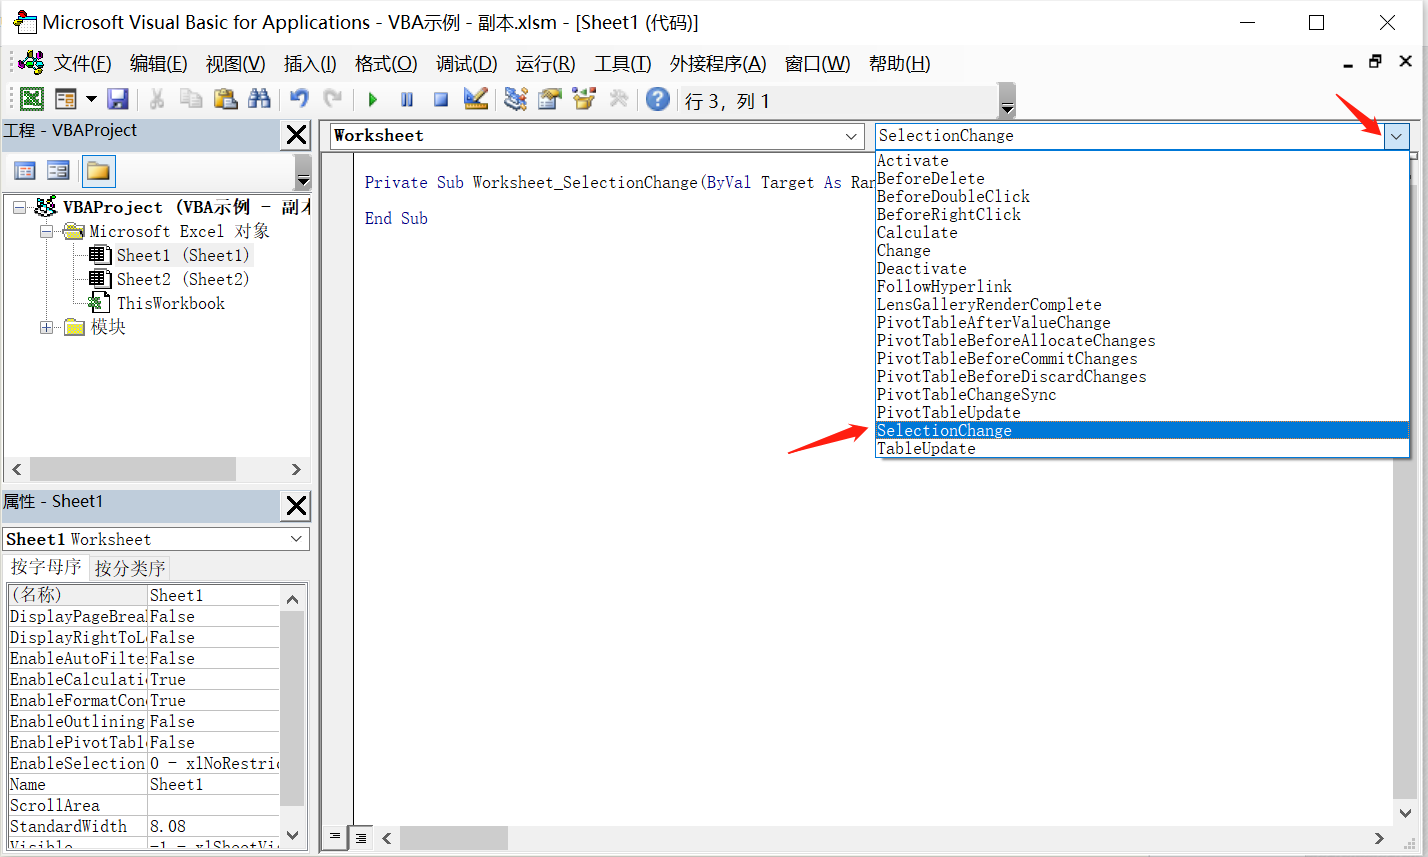Click the Paste clipboard icon

[x=226, y=99]
